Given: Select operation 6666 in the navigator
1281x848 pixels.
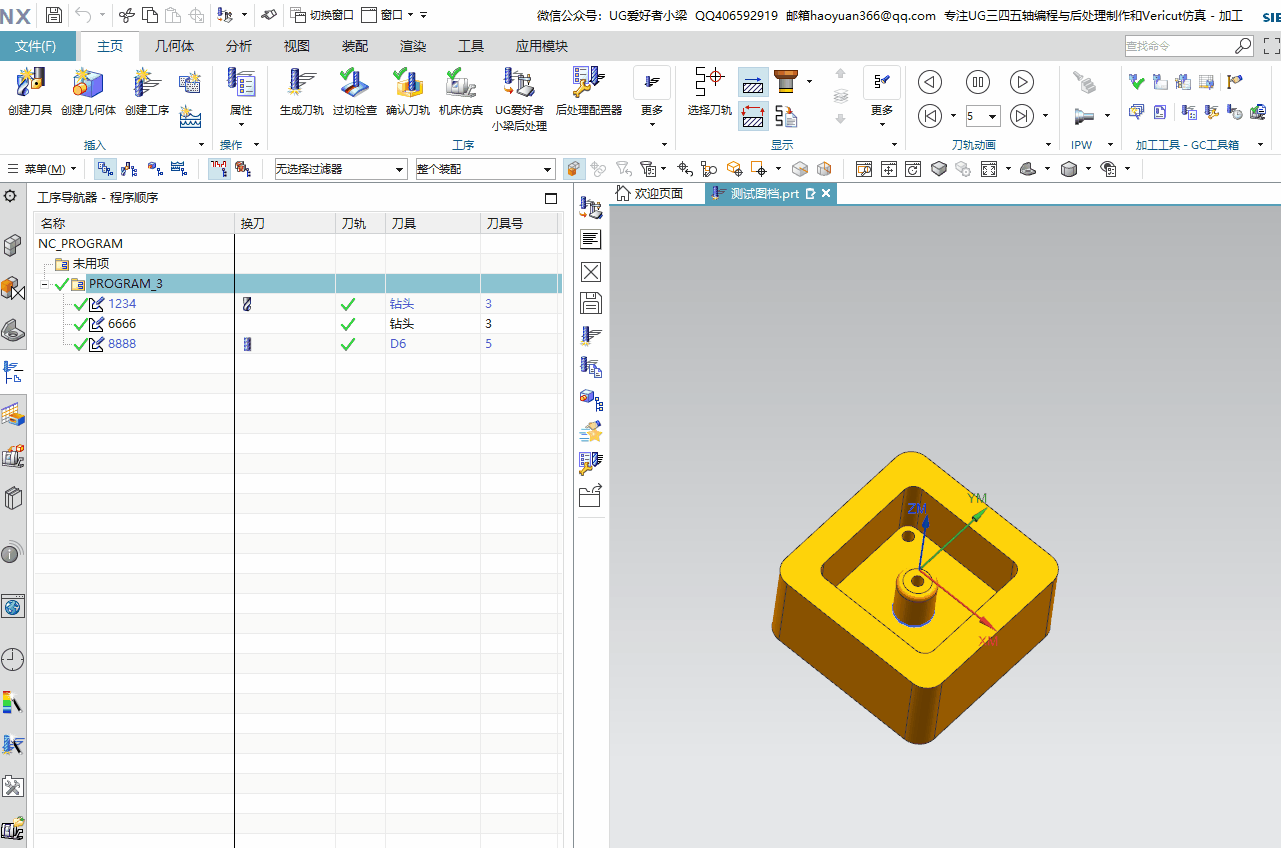Looking at the screenshot, I should 122,324.
